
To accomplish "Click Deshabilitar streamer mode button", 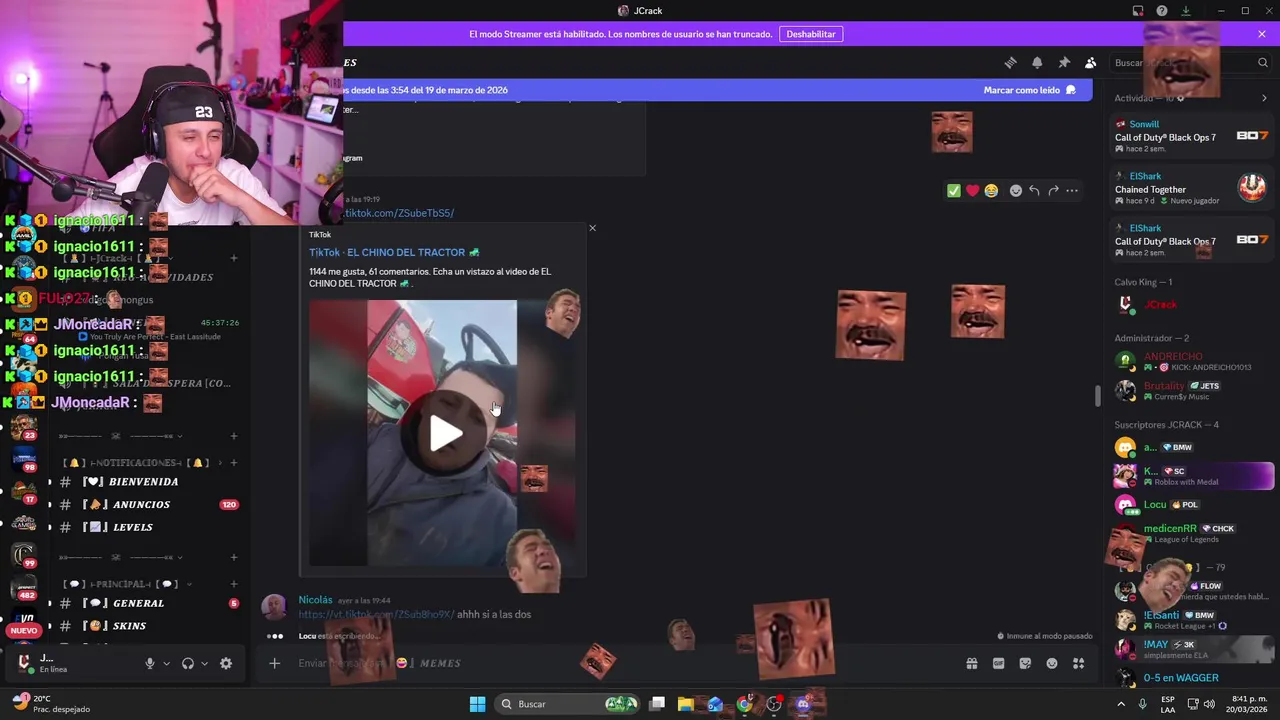I will [810, 34].
